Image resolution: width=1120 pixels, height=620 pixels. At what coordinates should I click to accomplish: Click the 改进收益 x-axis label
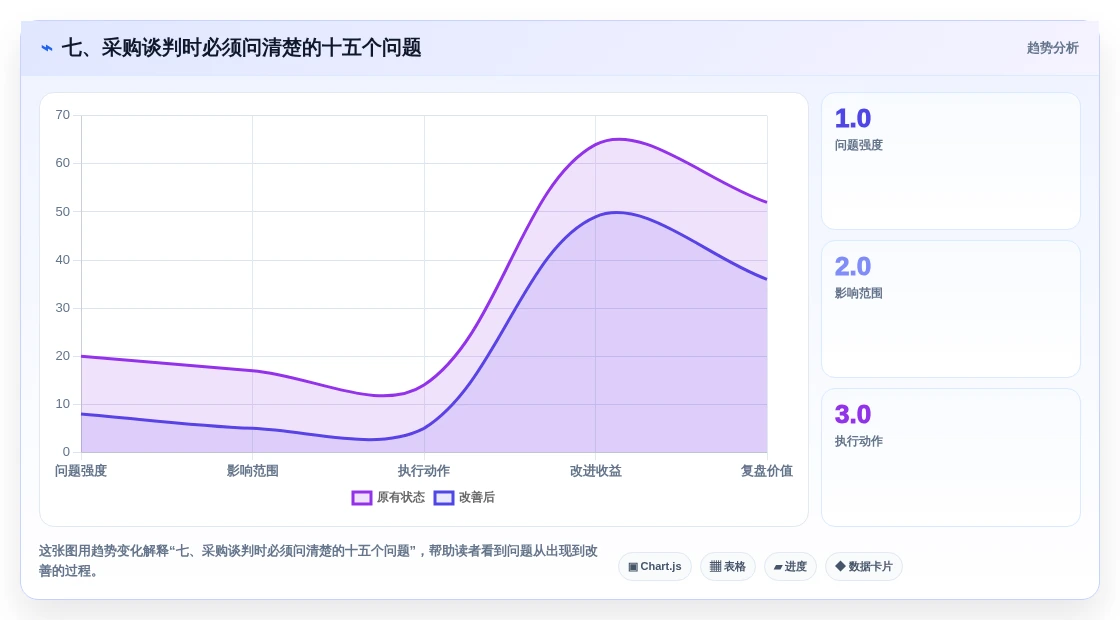pos(595,471)
